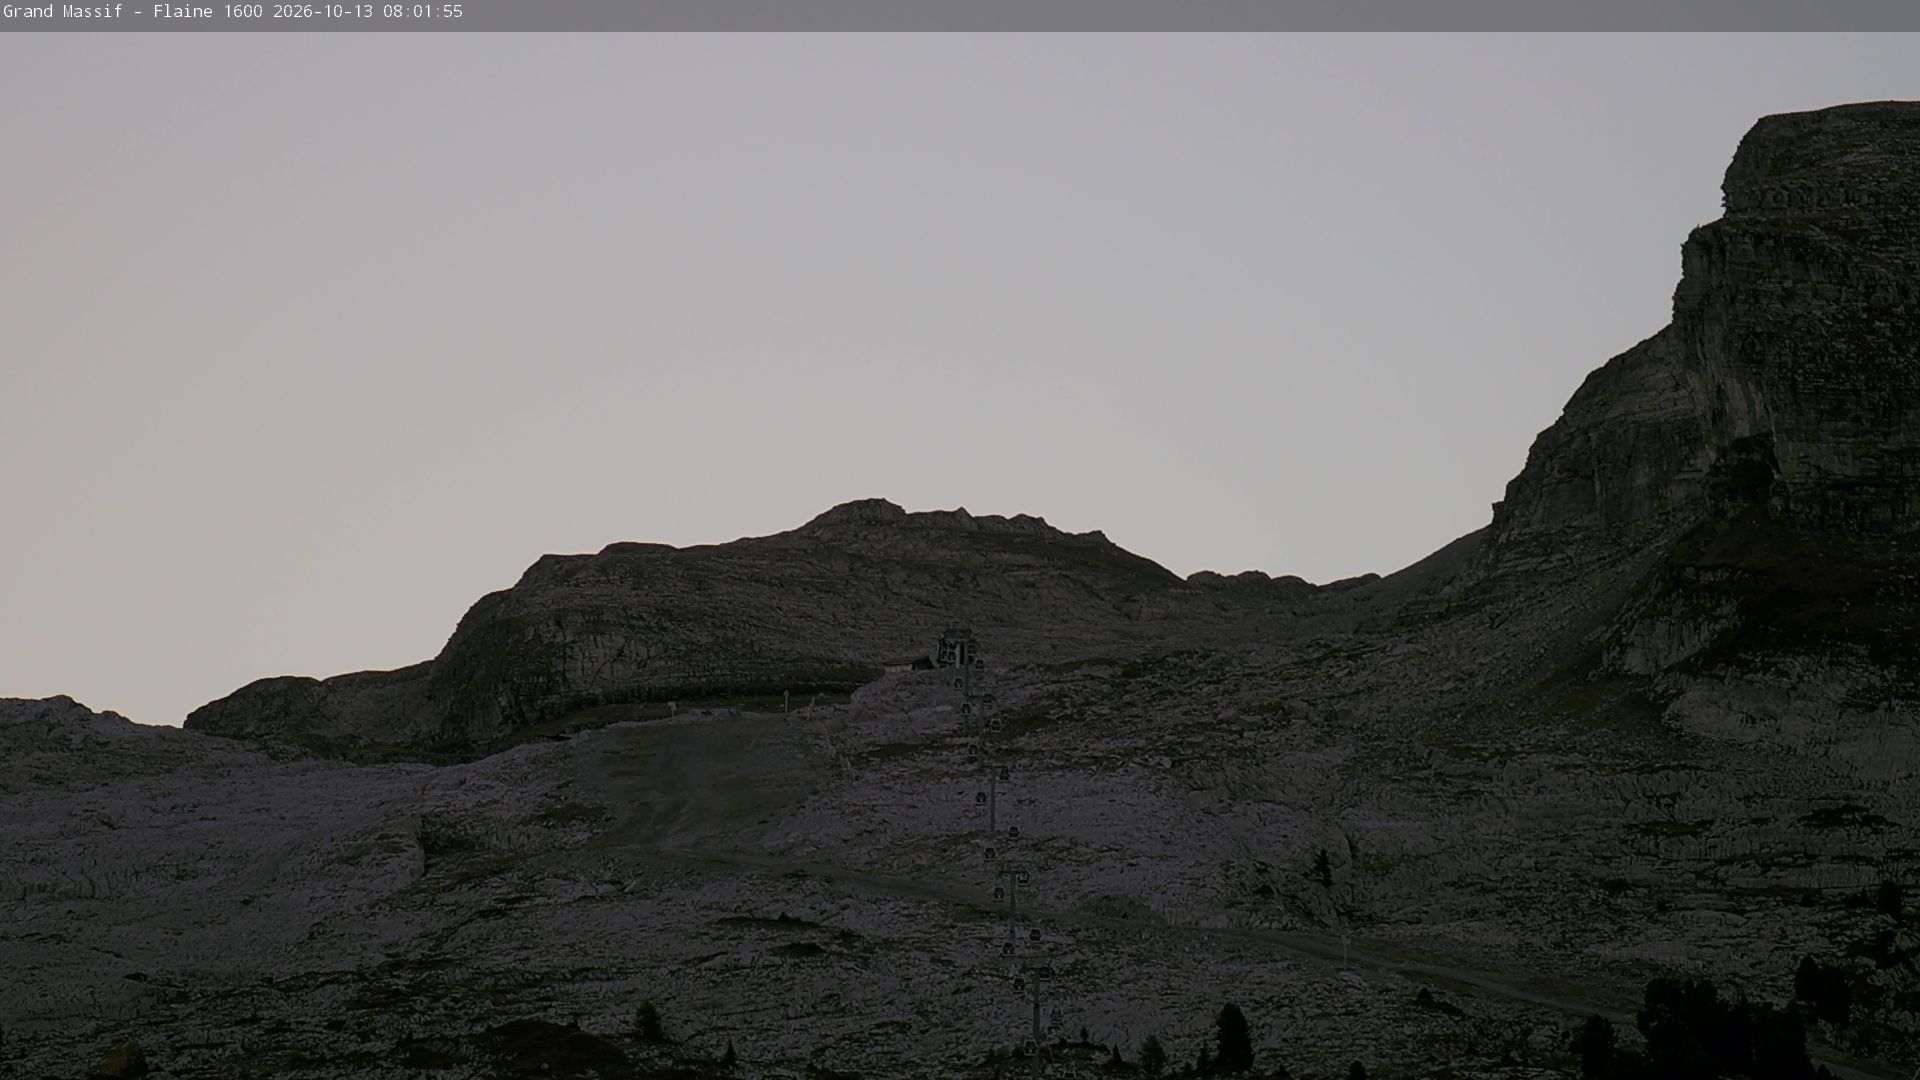Image resolution: width=1920 pixels, height=1080 pixels.
Task: Click the small lone tree at bottom left
Action: click(649, 1020)
